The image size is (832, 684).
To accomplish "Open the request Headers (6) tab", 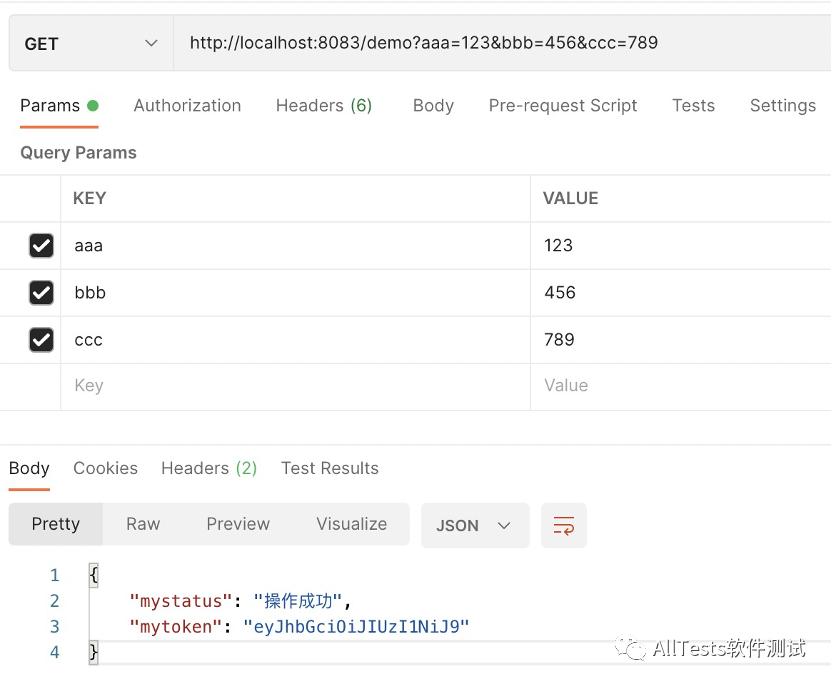I will click(324, 106).
